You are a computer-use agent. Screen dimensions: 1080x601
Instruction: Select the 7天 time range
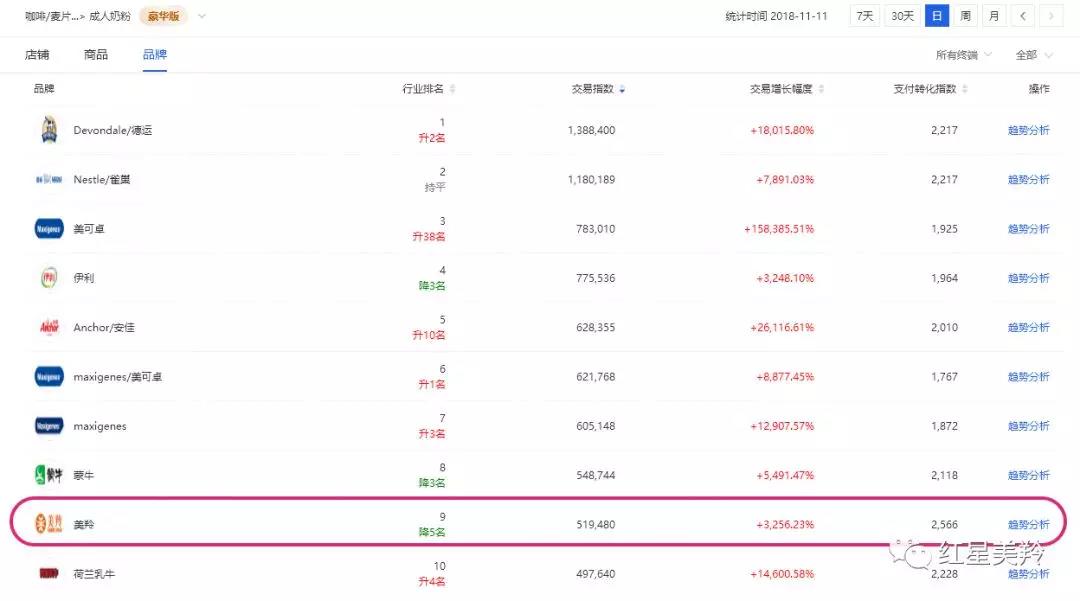[x=864, y=16]
